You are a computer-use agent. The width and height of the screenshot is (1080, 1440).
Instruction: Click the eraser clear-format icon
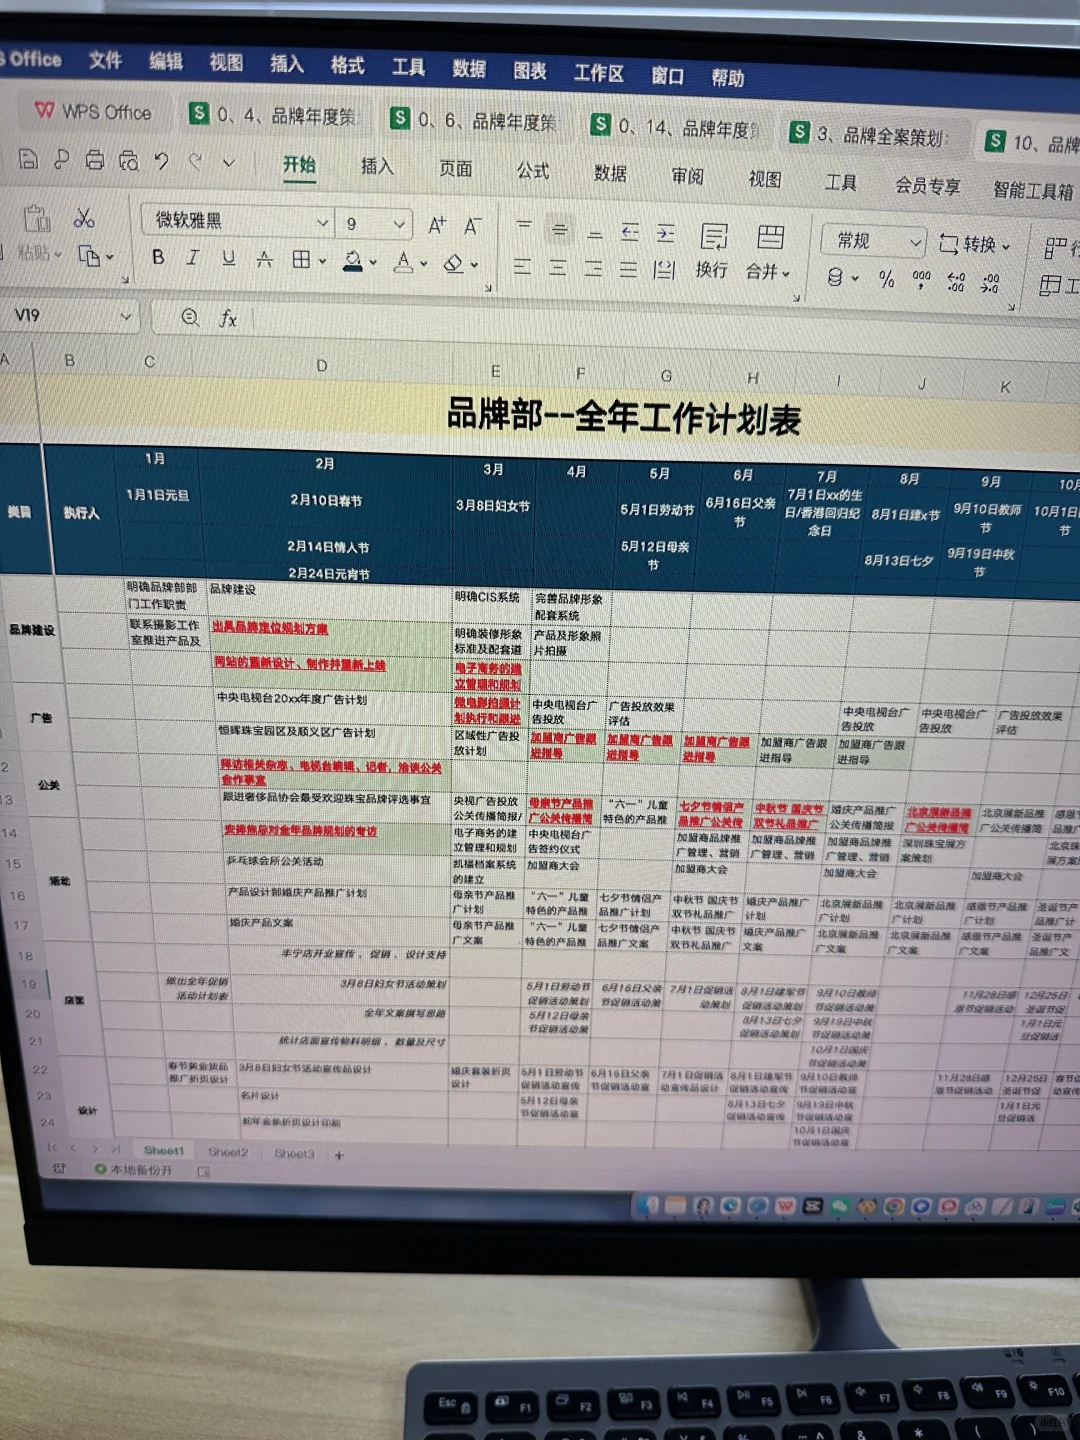click(x=453, y=263)
